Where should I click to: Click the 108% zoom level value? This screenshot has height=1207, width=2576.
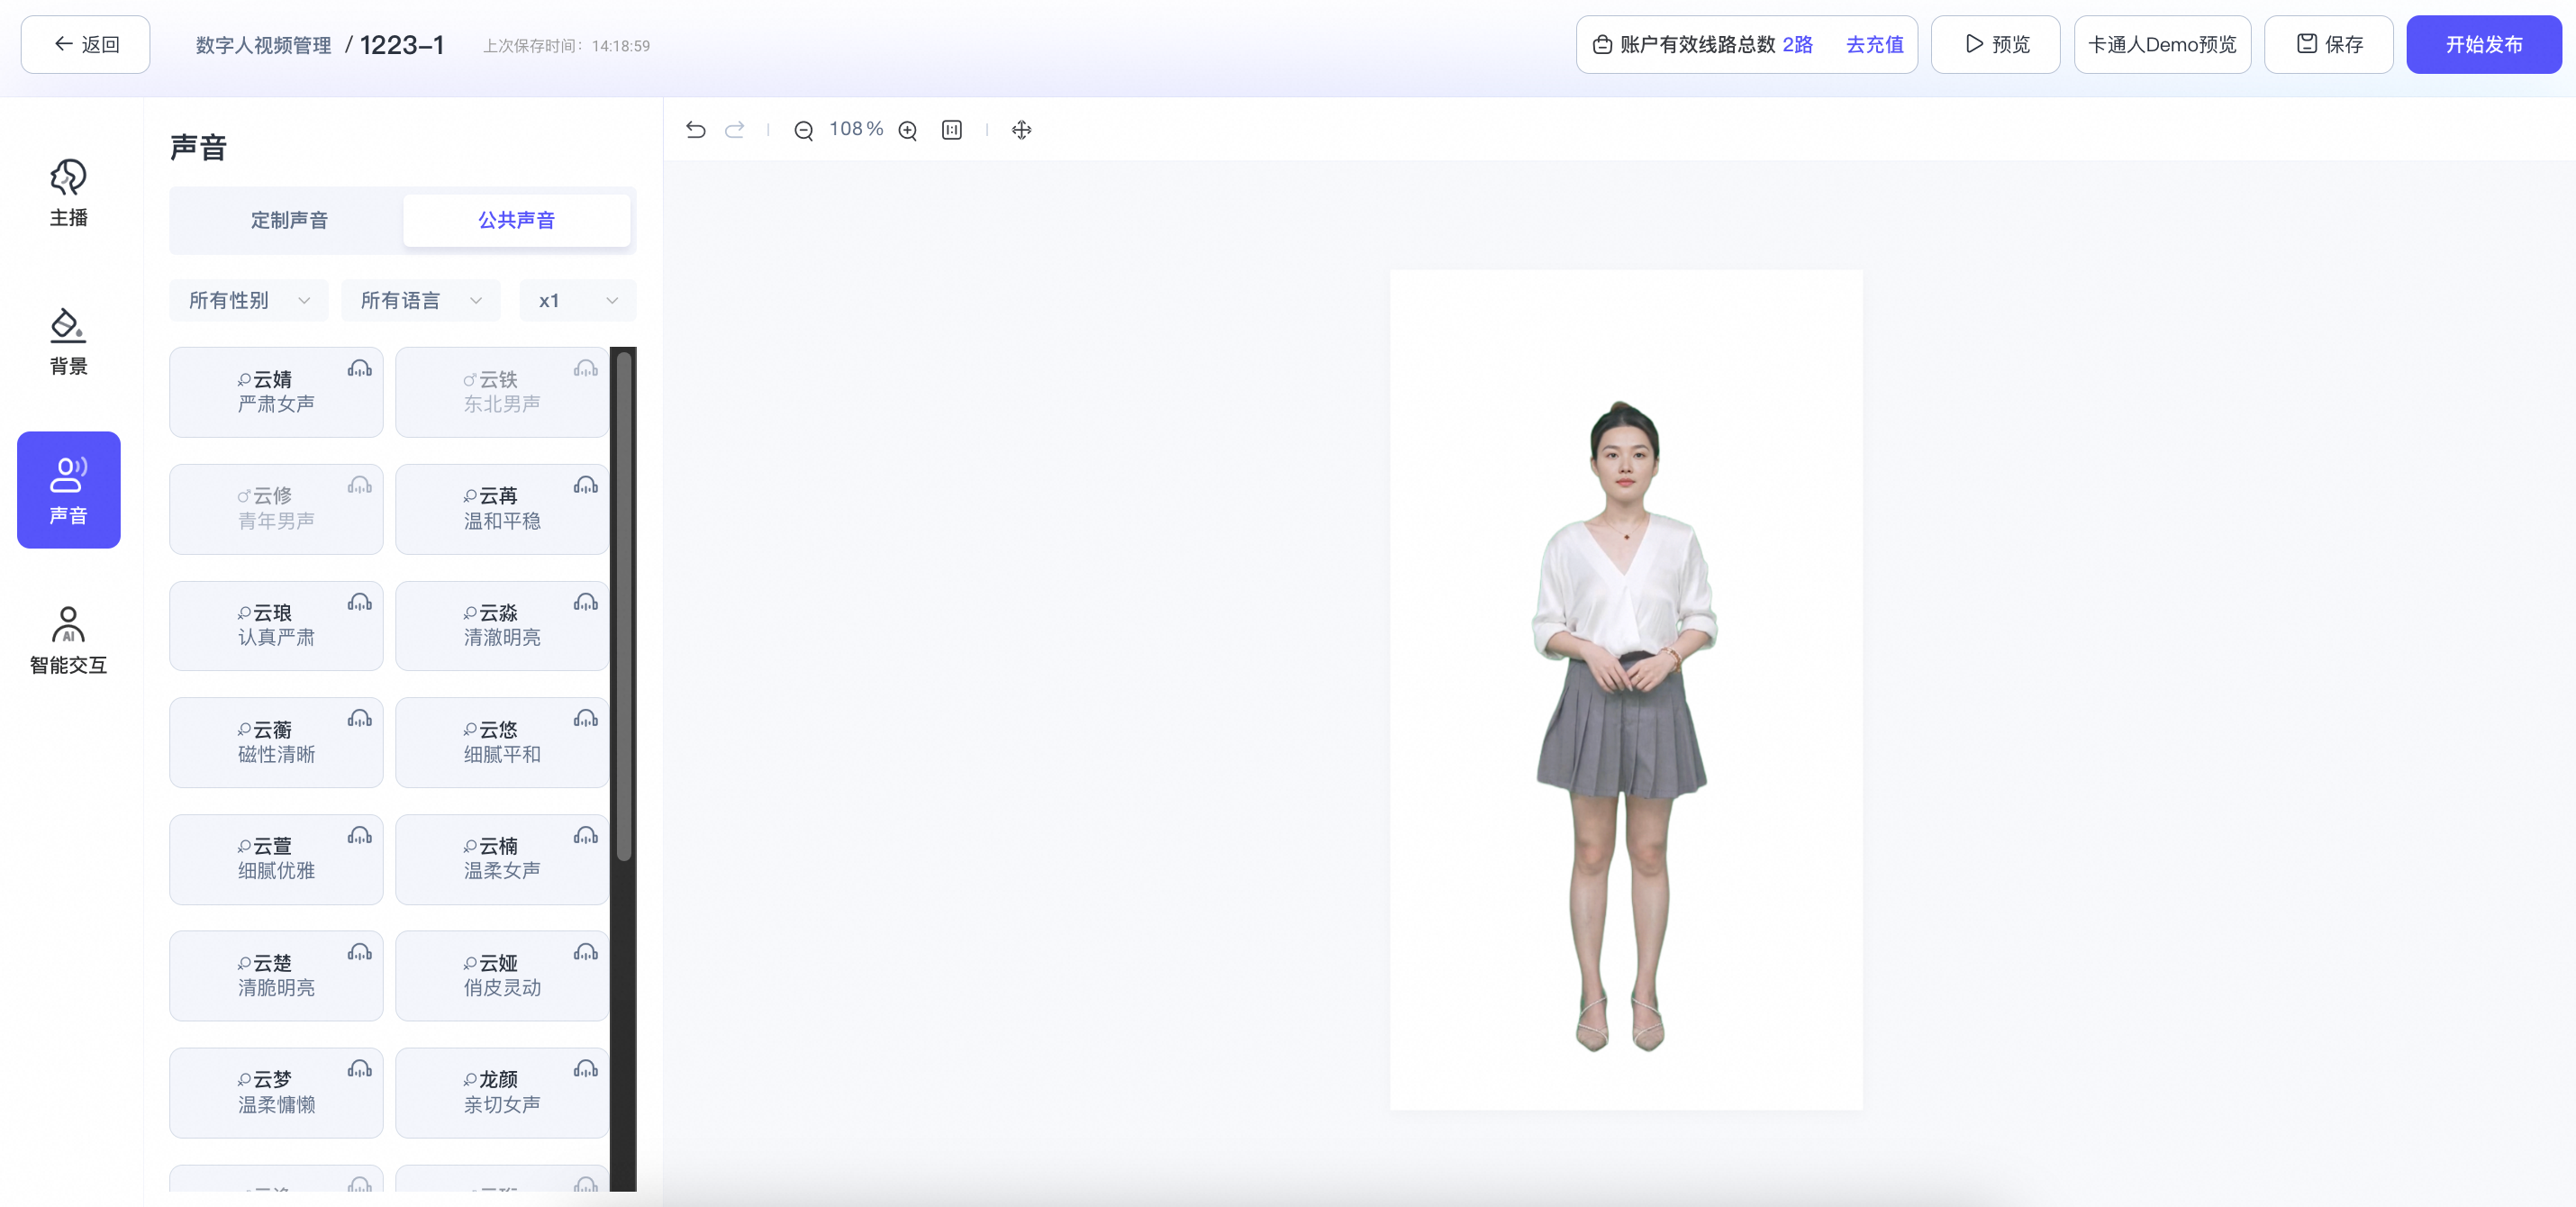(x=856, y=129)
